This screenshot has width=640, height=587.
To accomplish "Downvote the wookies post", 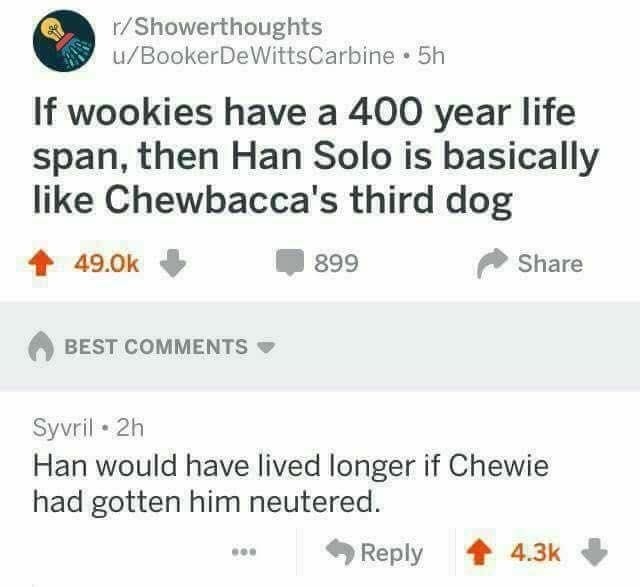I will pyautogui.click(x=173, y=264).
